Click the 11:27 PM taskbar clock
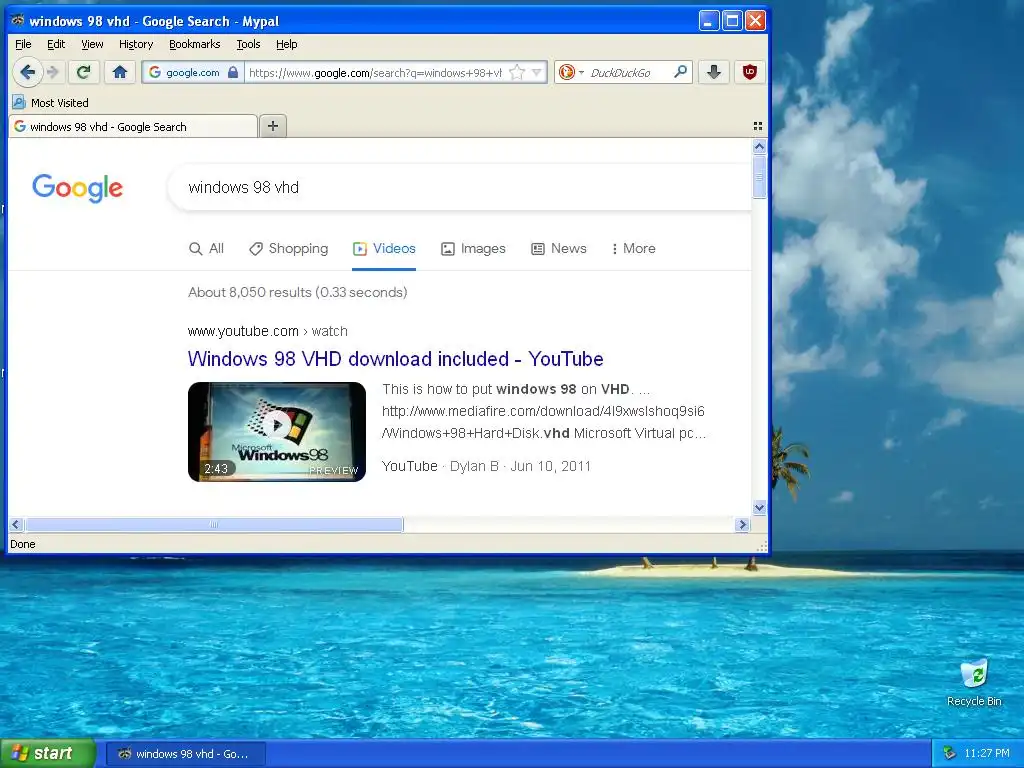Screen dimensions: 1024x768 [987, 754]
